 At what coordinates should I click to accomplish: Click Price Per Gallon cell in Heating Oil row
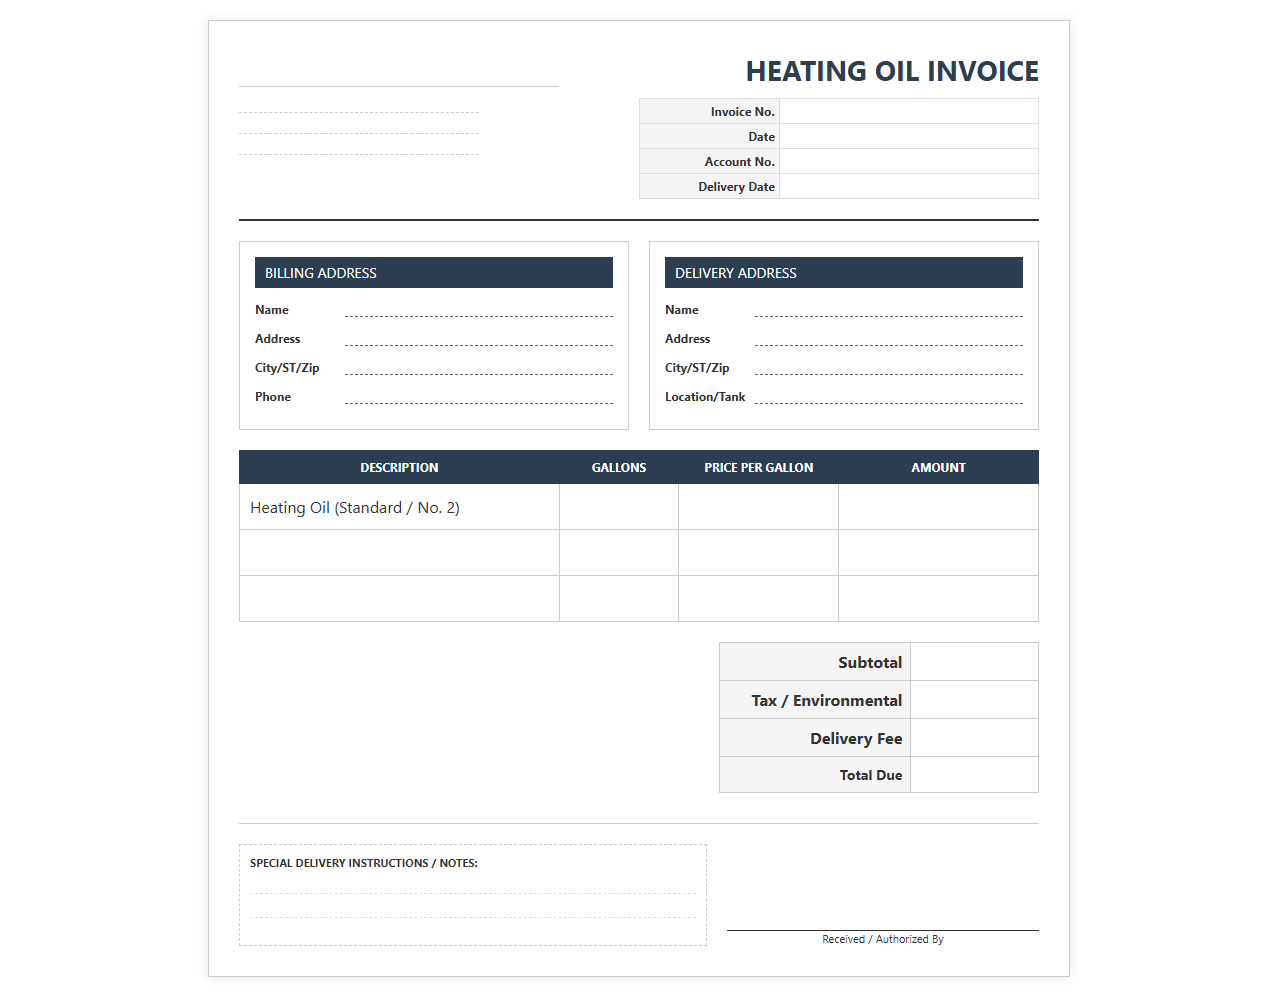(759, 507)
